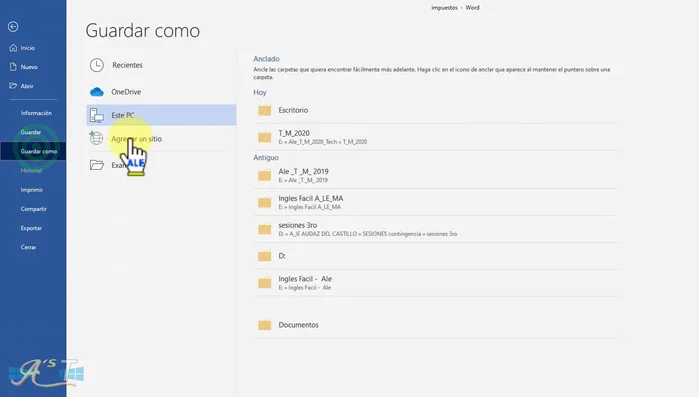Click the Ingles Facil A_LE_MA folder icon

click(264, 202)
